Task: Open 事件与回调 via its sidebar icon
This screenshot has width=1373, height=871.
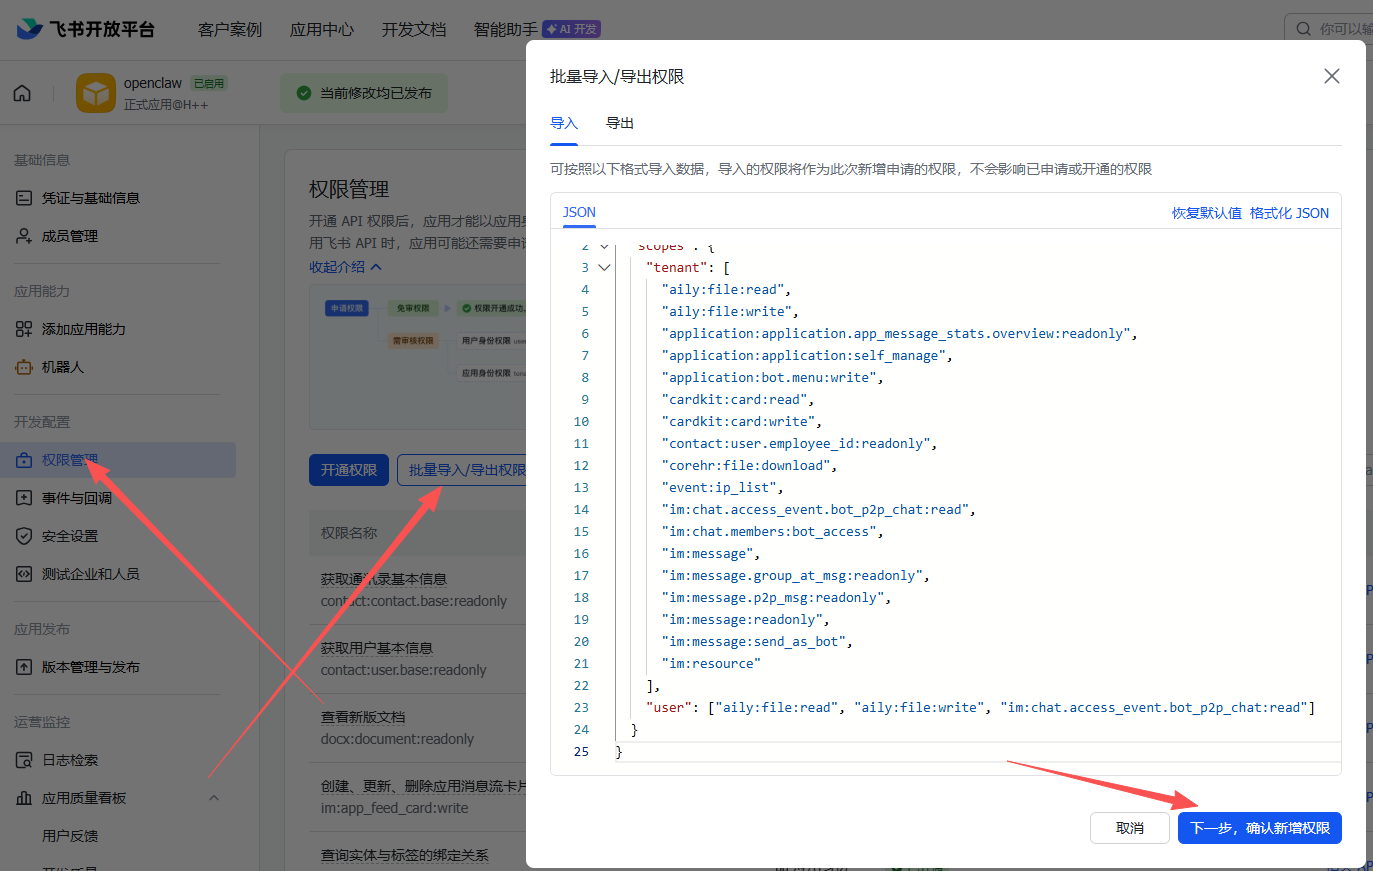Action: coord(22,497)
